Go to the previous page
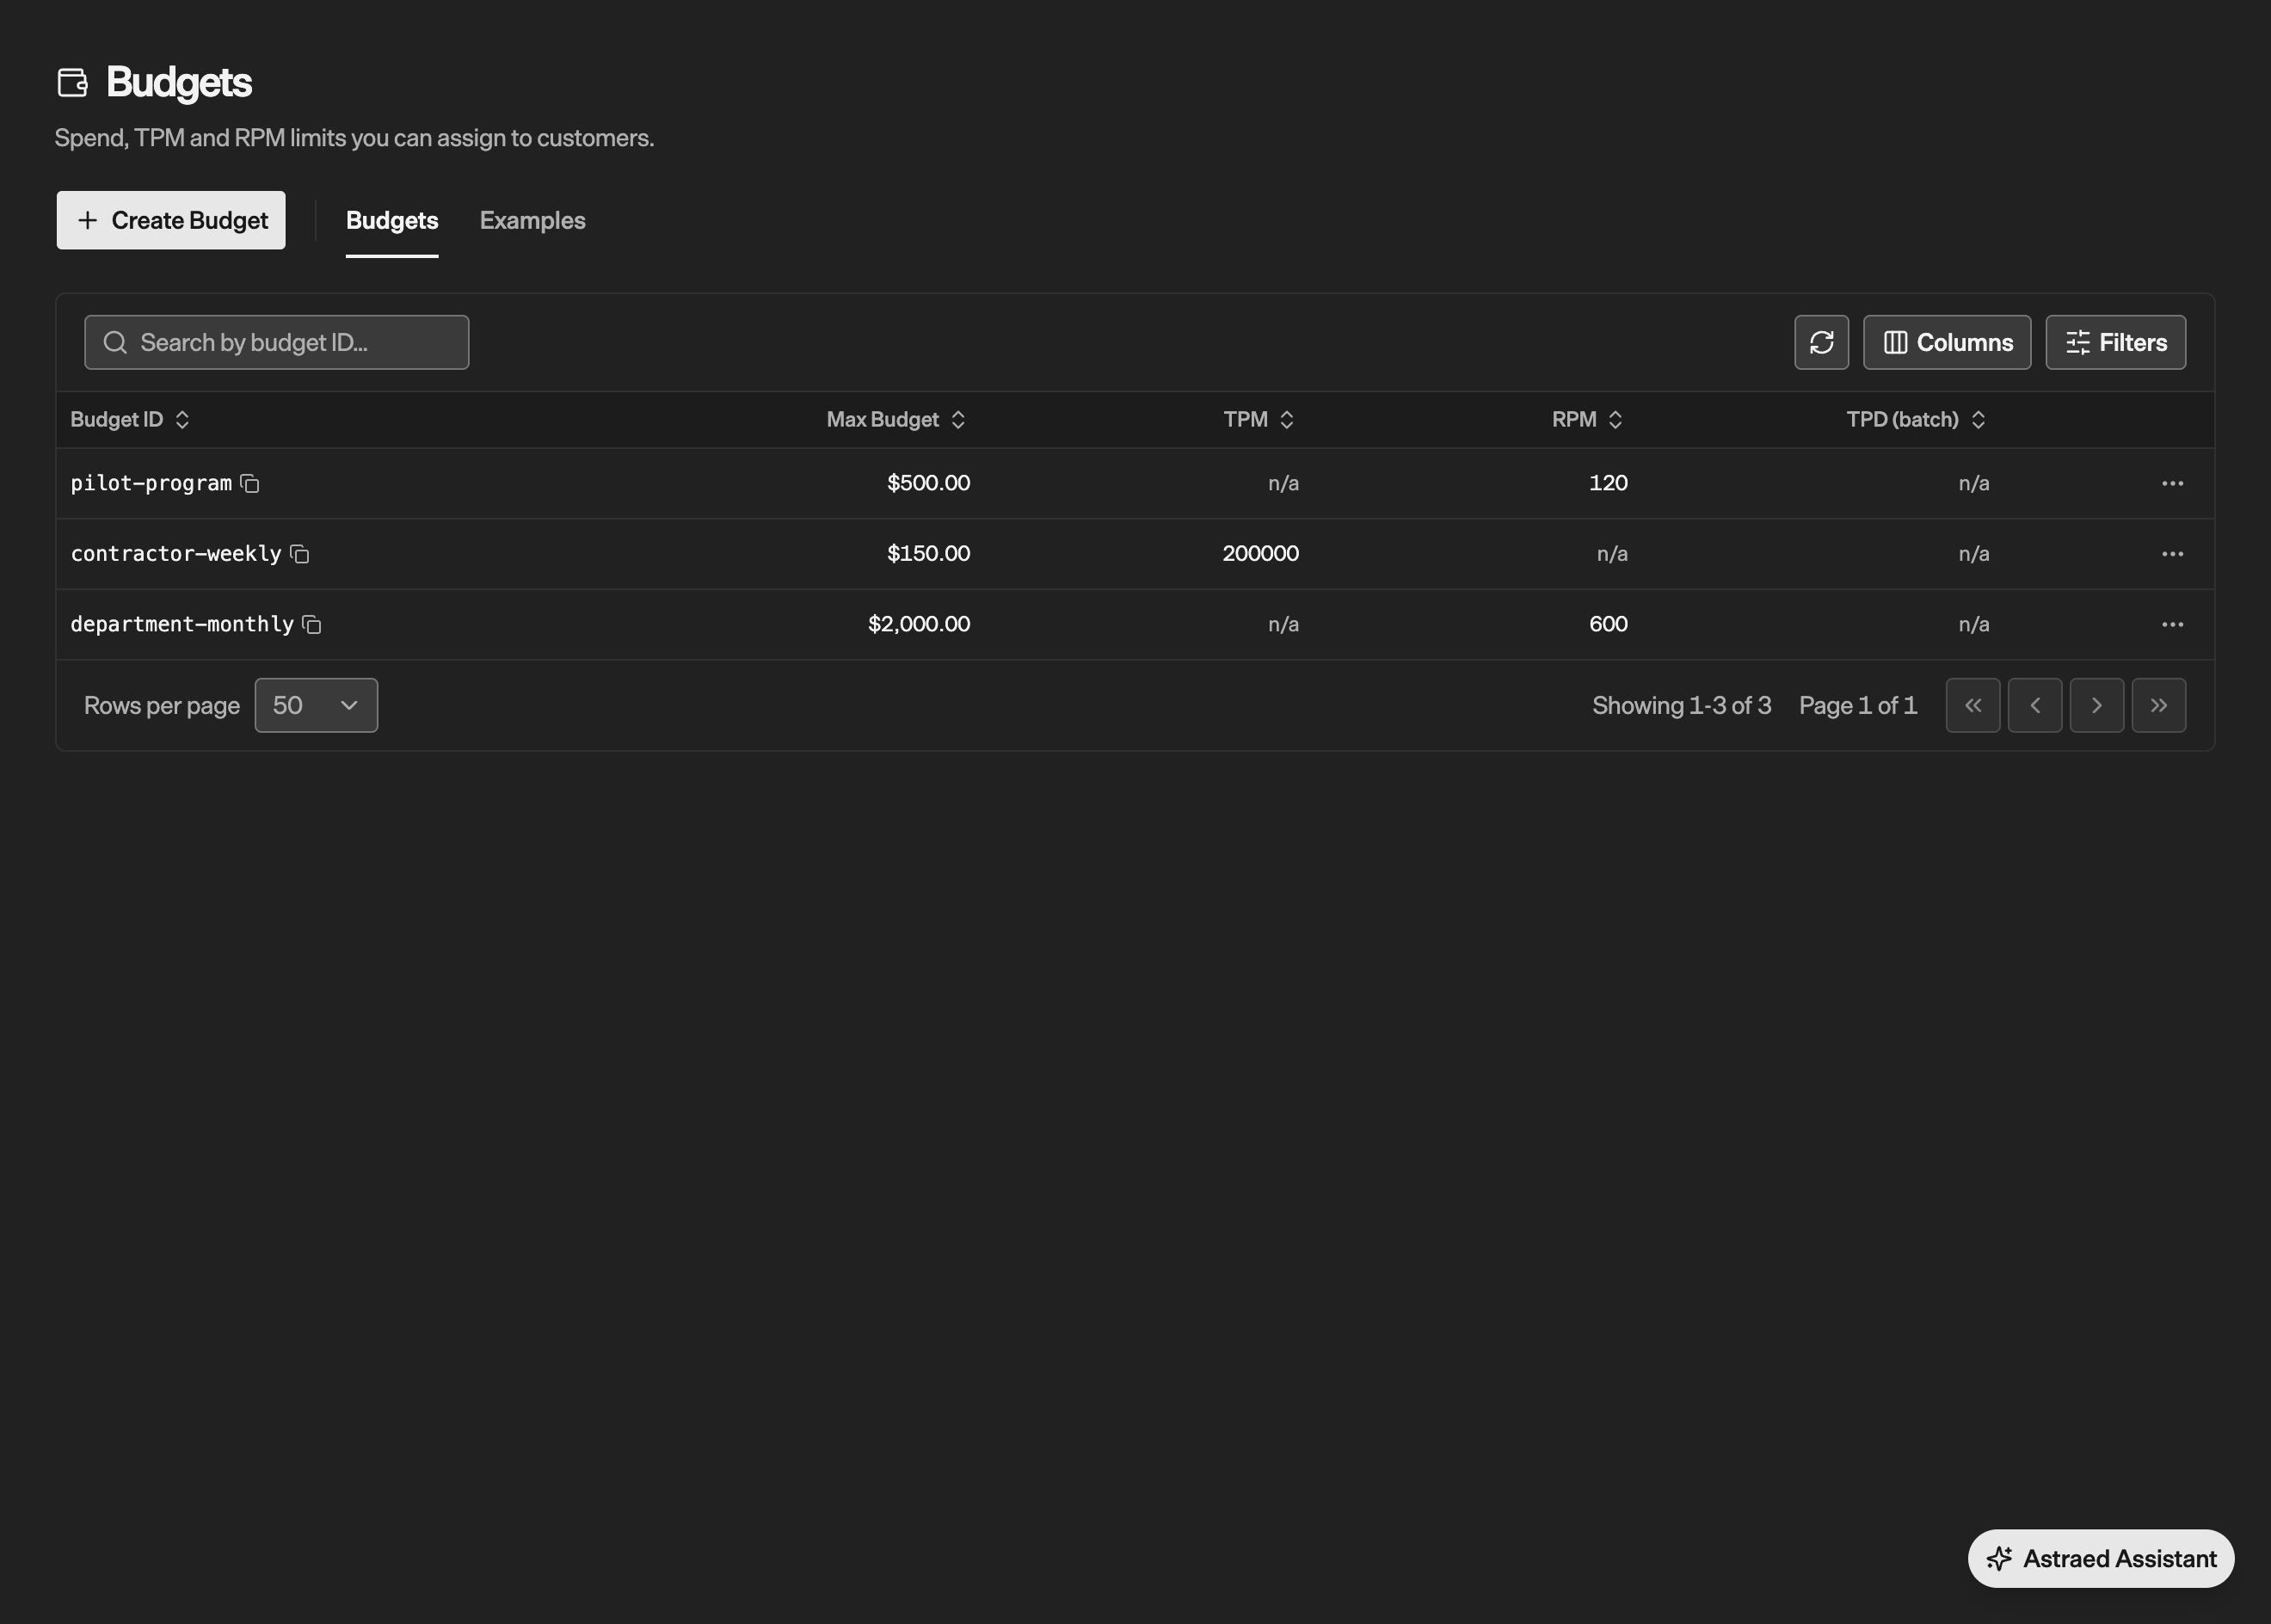Screen dimensions: 2271x1624 click(x=2035, y=705)
